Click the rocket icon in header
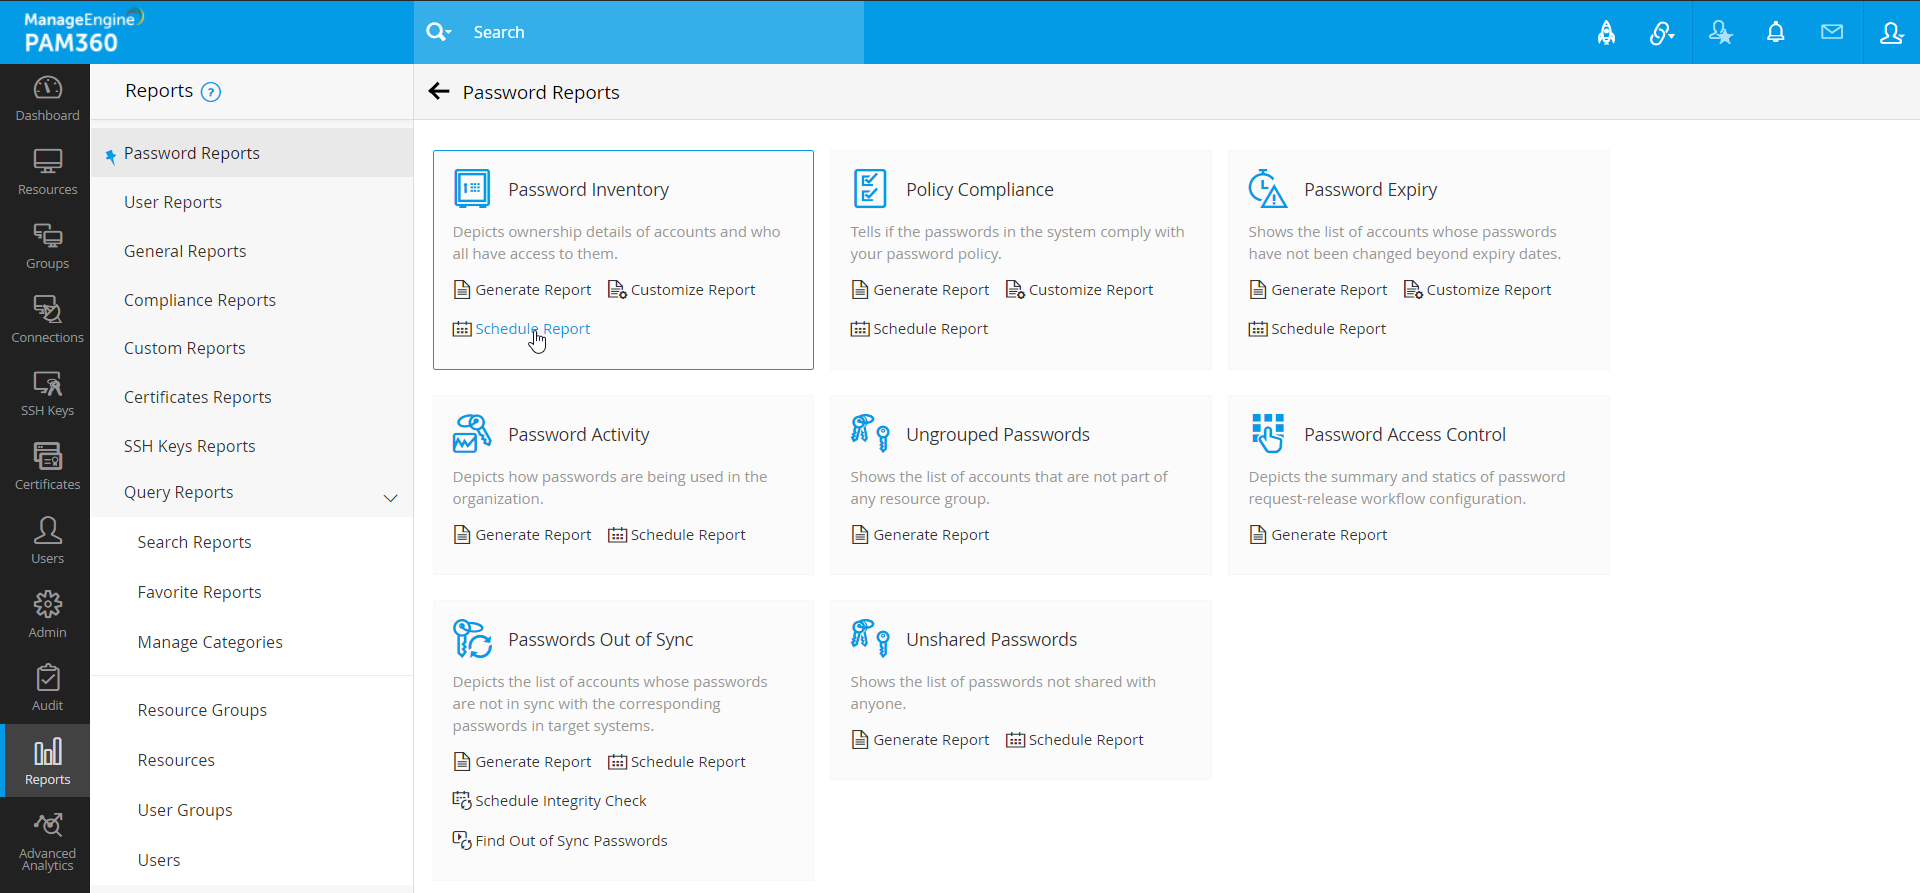 [1606, 33]
